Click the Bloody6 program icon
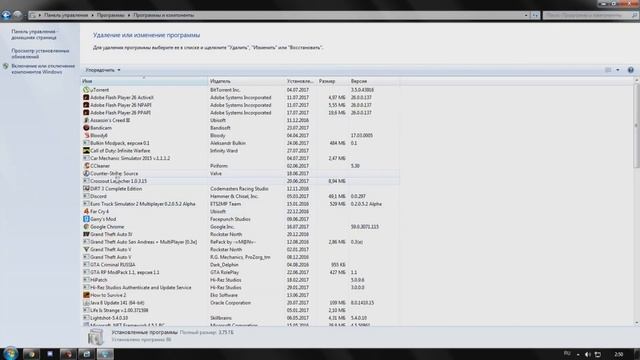This screenshot has height=360, width=640. (x=86, y=136)
